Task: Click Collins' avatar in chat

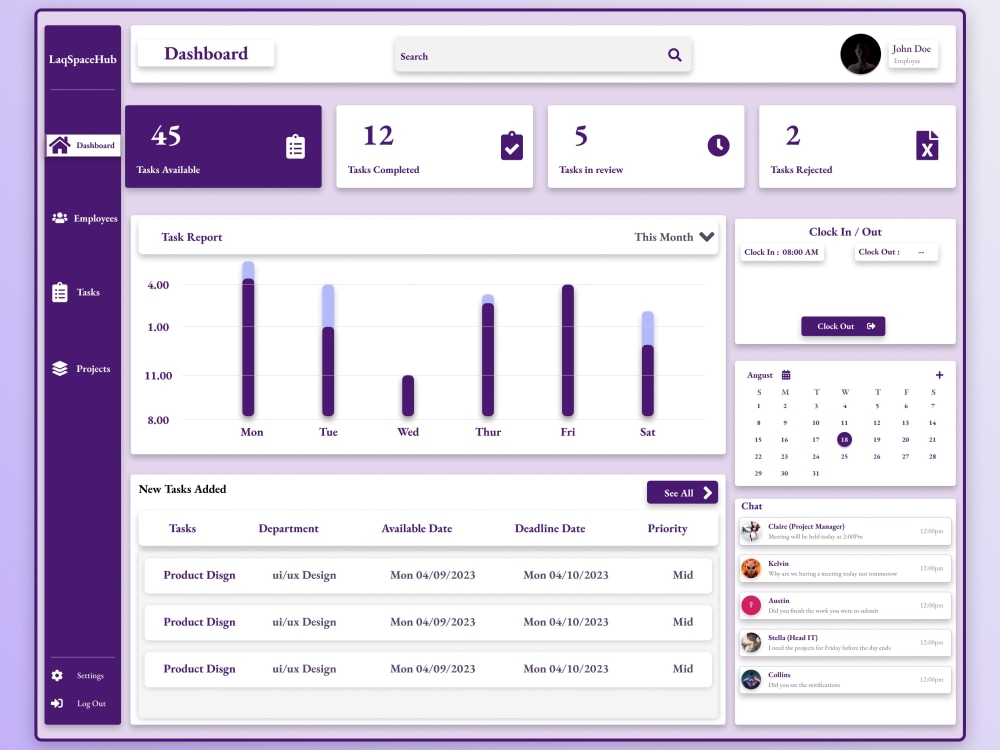Action: click(x=751, y=679)
